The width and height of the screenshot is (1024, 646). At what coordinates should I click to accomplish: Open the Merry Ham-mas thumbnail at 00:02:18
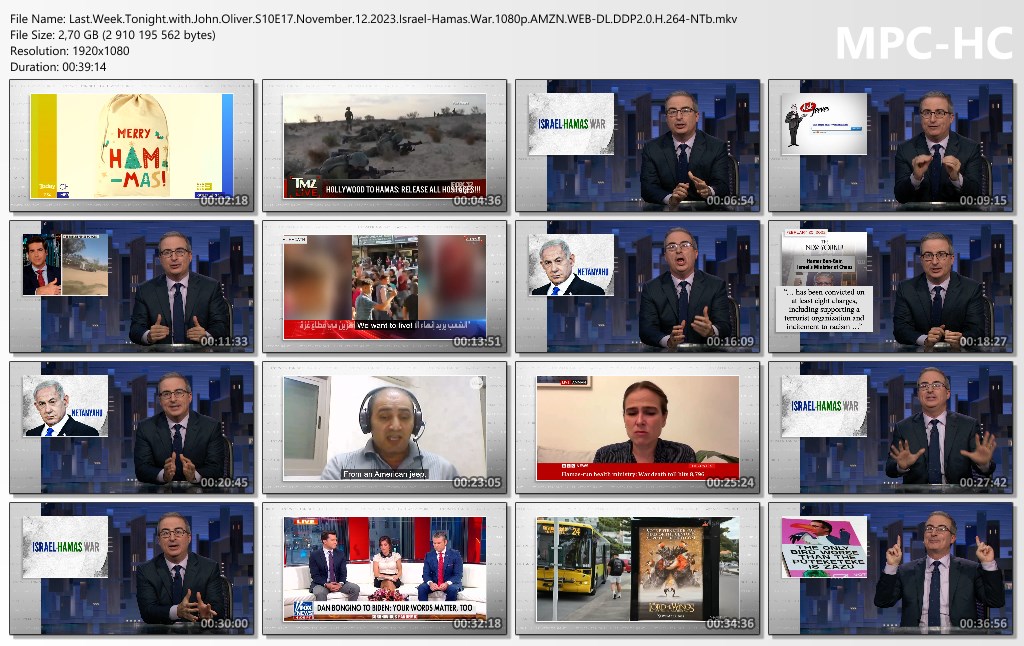coord(131,146)
